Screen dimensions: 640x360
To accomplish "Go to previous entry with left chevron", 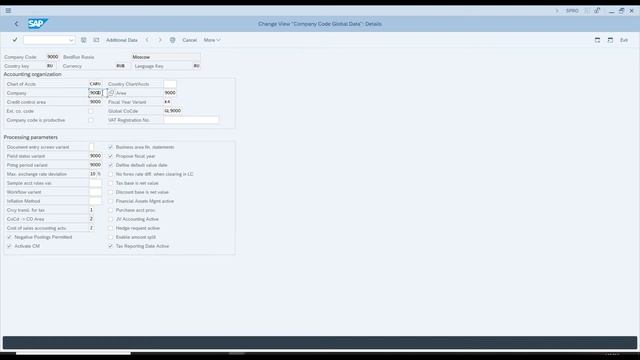I will (147, 40).
